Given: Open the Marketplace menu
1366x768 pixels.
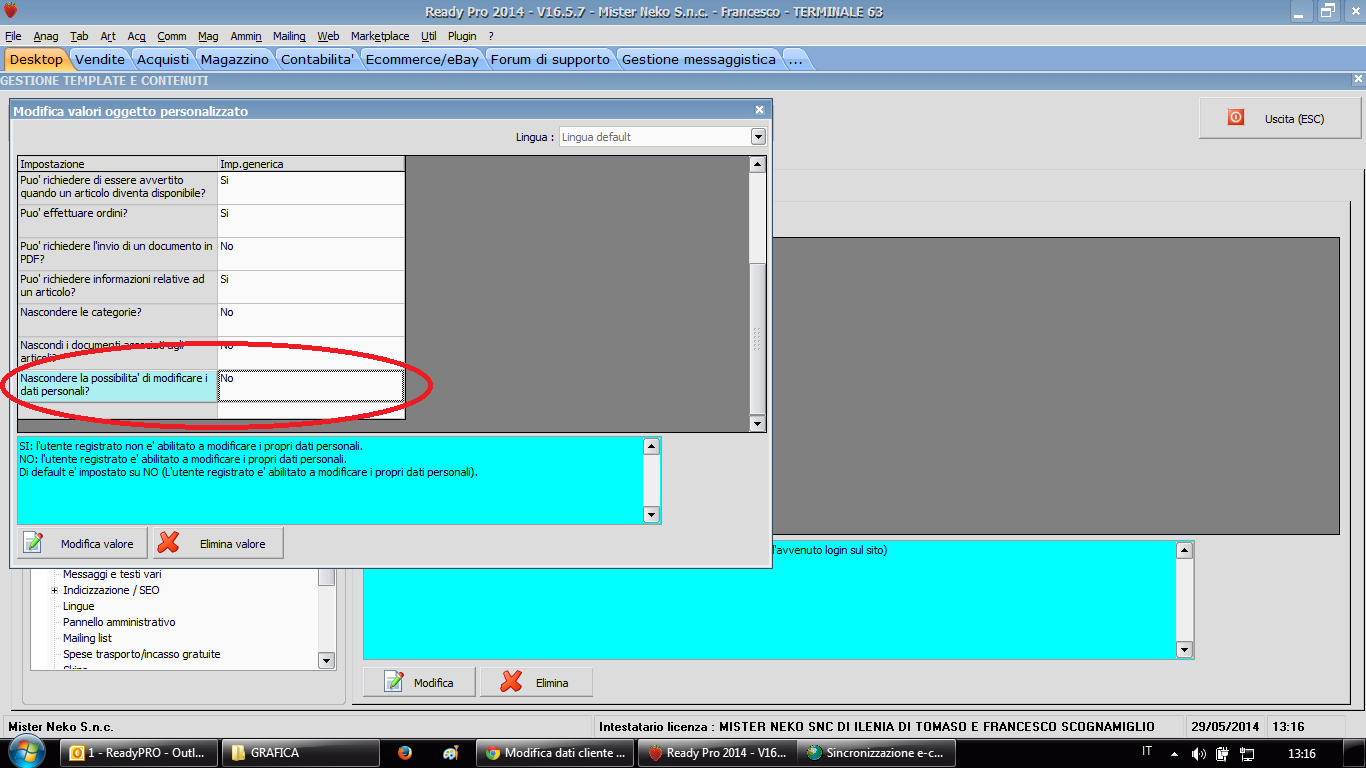Looking at the screenshot, I should pos(380,36).
